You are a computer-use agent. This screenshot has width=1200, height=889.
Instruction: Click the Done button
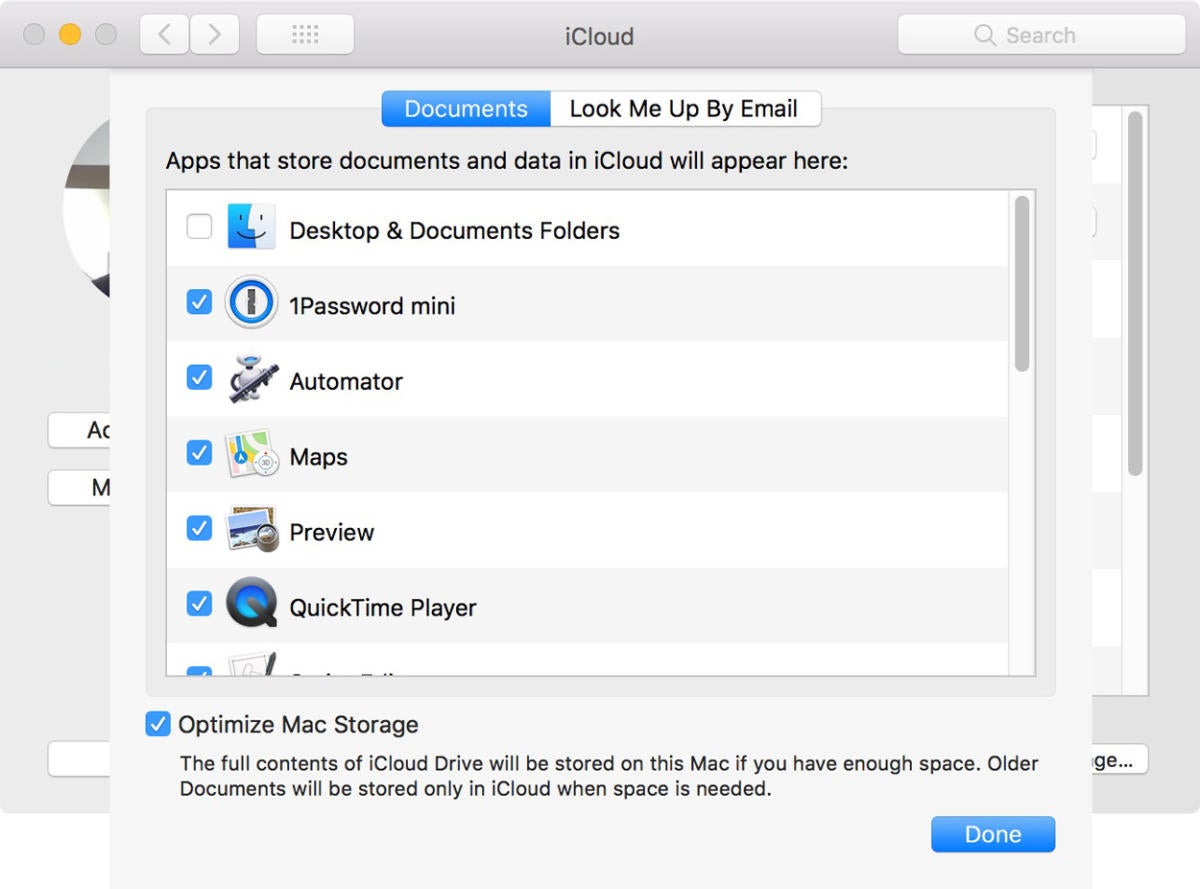pyautogui.click(x=993, y=834)
